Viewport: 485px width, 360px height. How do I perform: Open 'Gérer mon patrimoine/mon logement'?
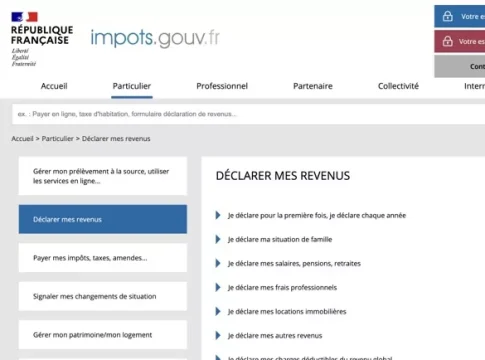(x=103, y=335)
